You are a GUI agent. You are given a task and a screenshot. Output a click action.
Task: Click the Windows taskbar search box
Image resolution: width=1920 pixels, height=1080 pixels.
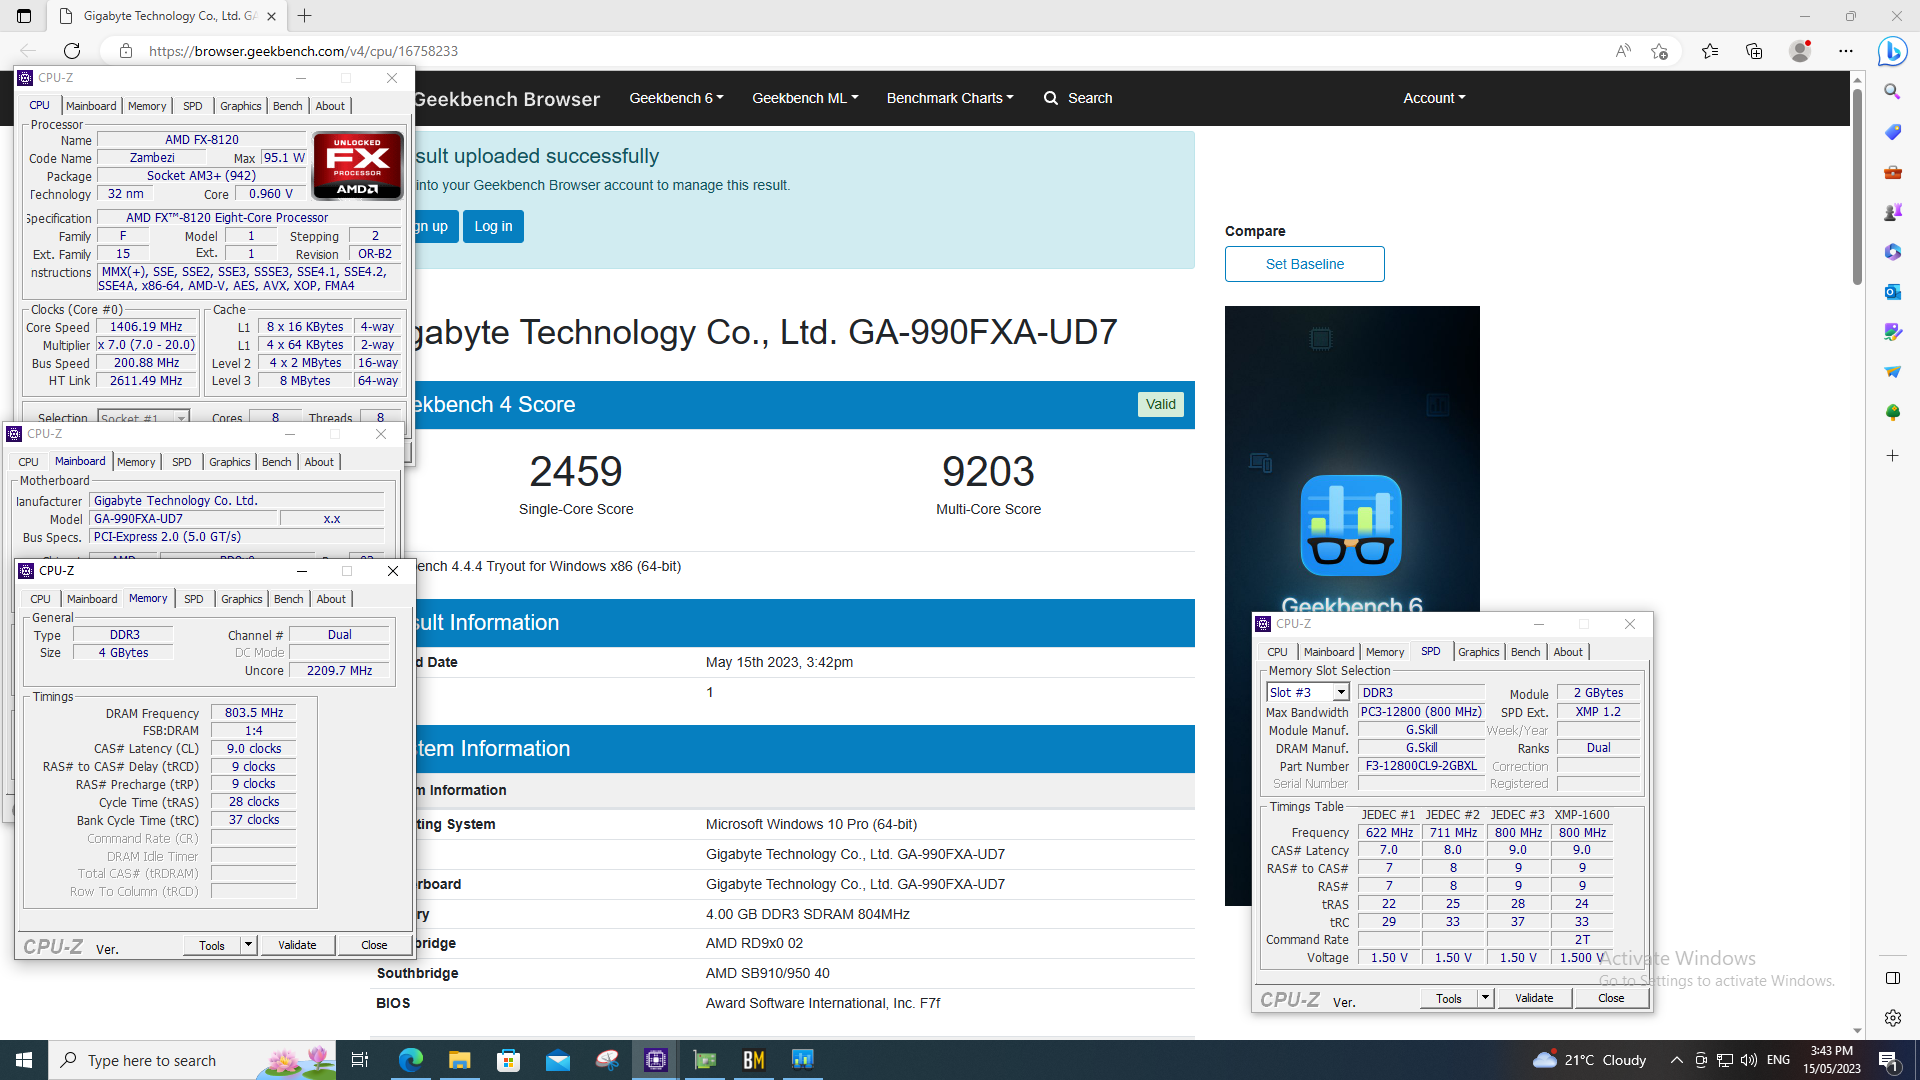[x=192, y=1060]
